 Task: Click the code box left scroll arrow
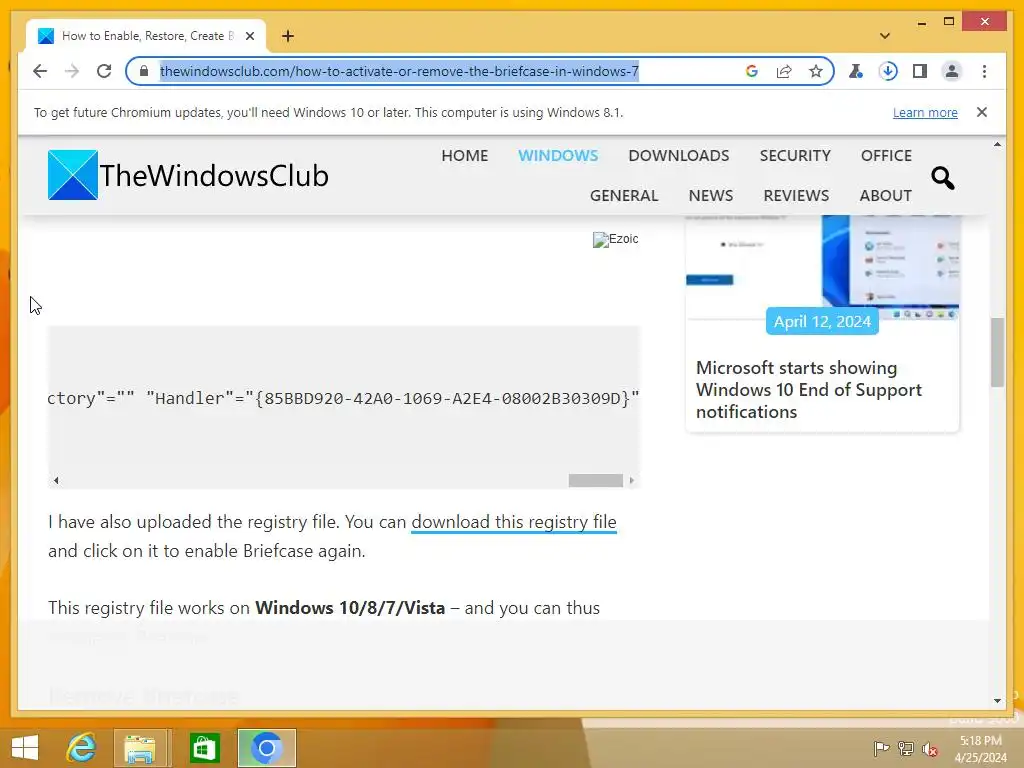[56, 481]
